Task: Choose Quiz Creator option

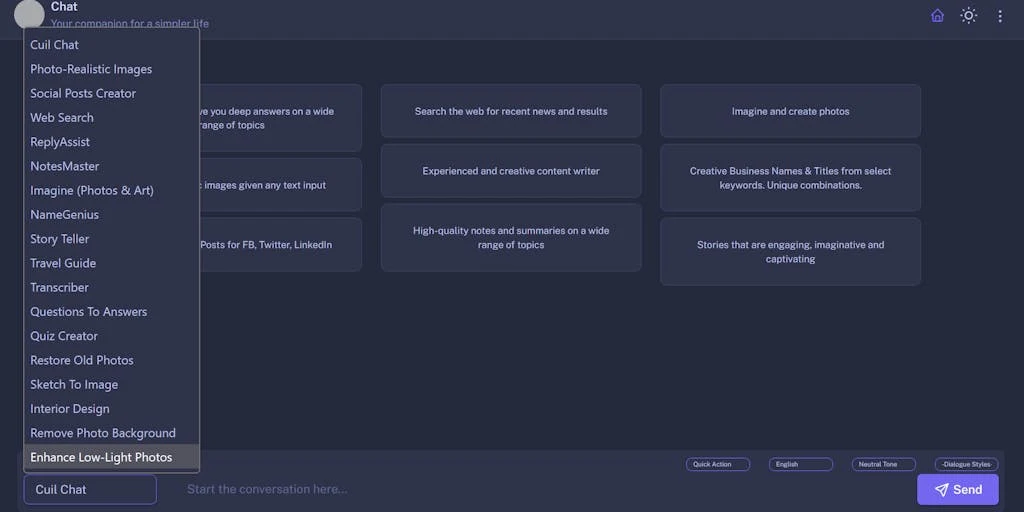Action: (x=111, y=336)
